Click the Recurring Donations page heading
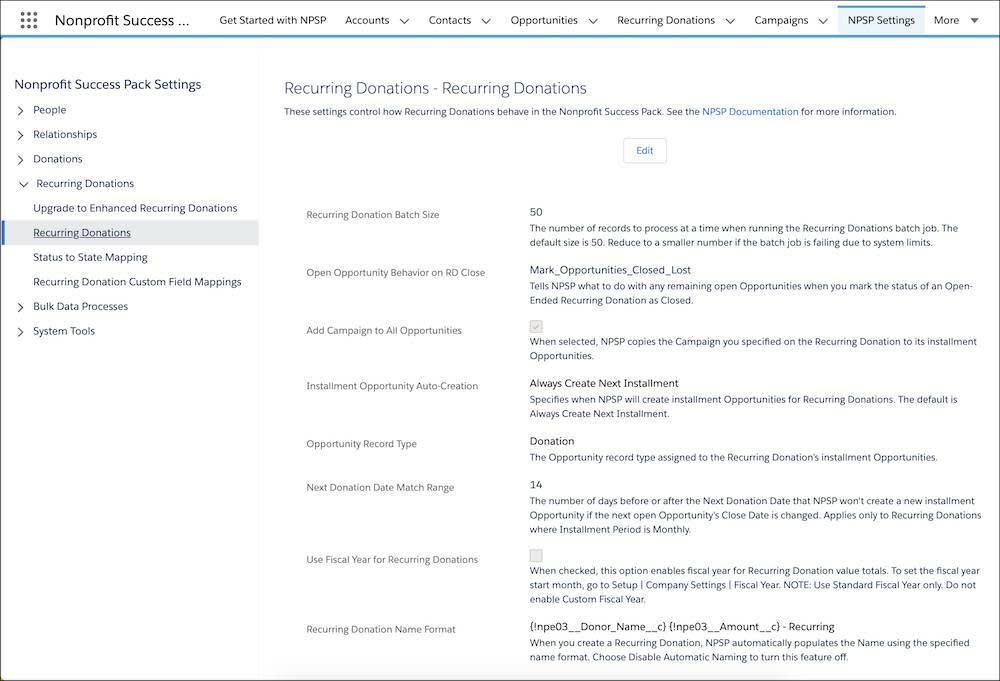This screenshot has height=681, width=1000. (x=435, y=88)
